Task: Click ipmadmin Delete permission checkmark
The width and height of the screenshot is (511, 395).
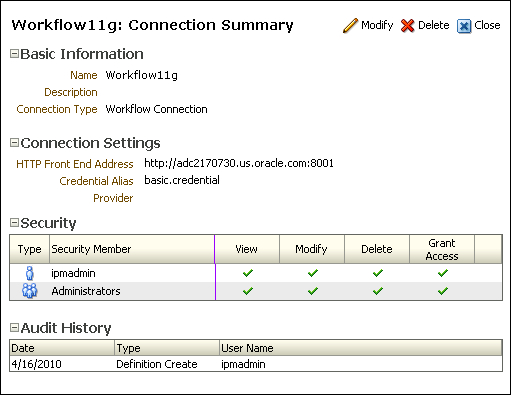Action: (x=378, y=273)
